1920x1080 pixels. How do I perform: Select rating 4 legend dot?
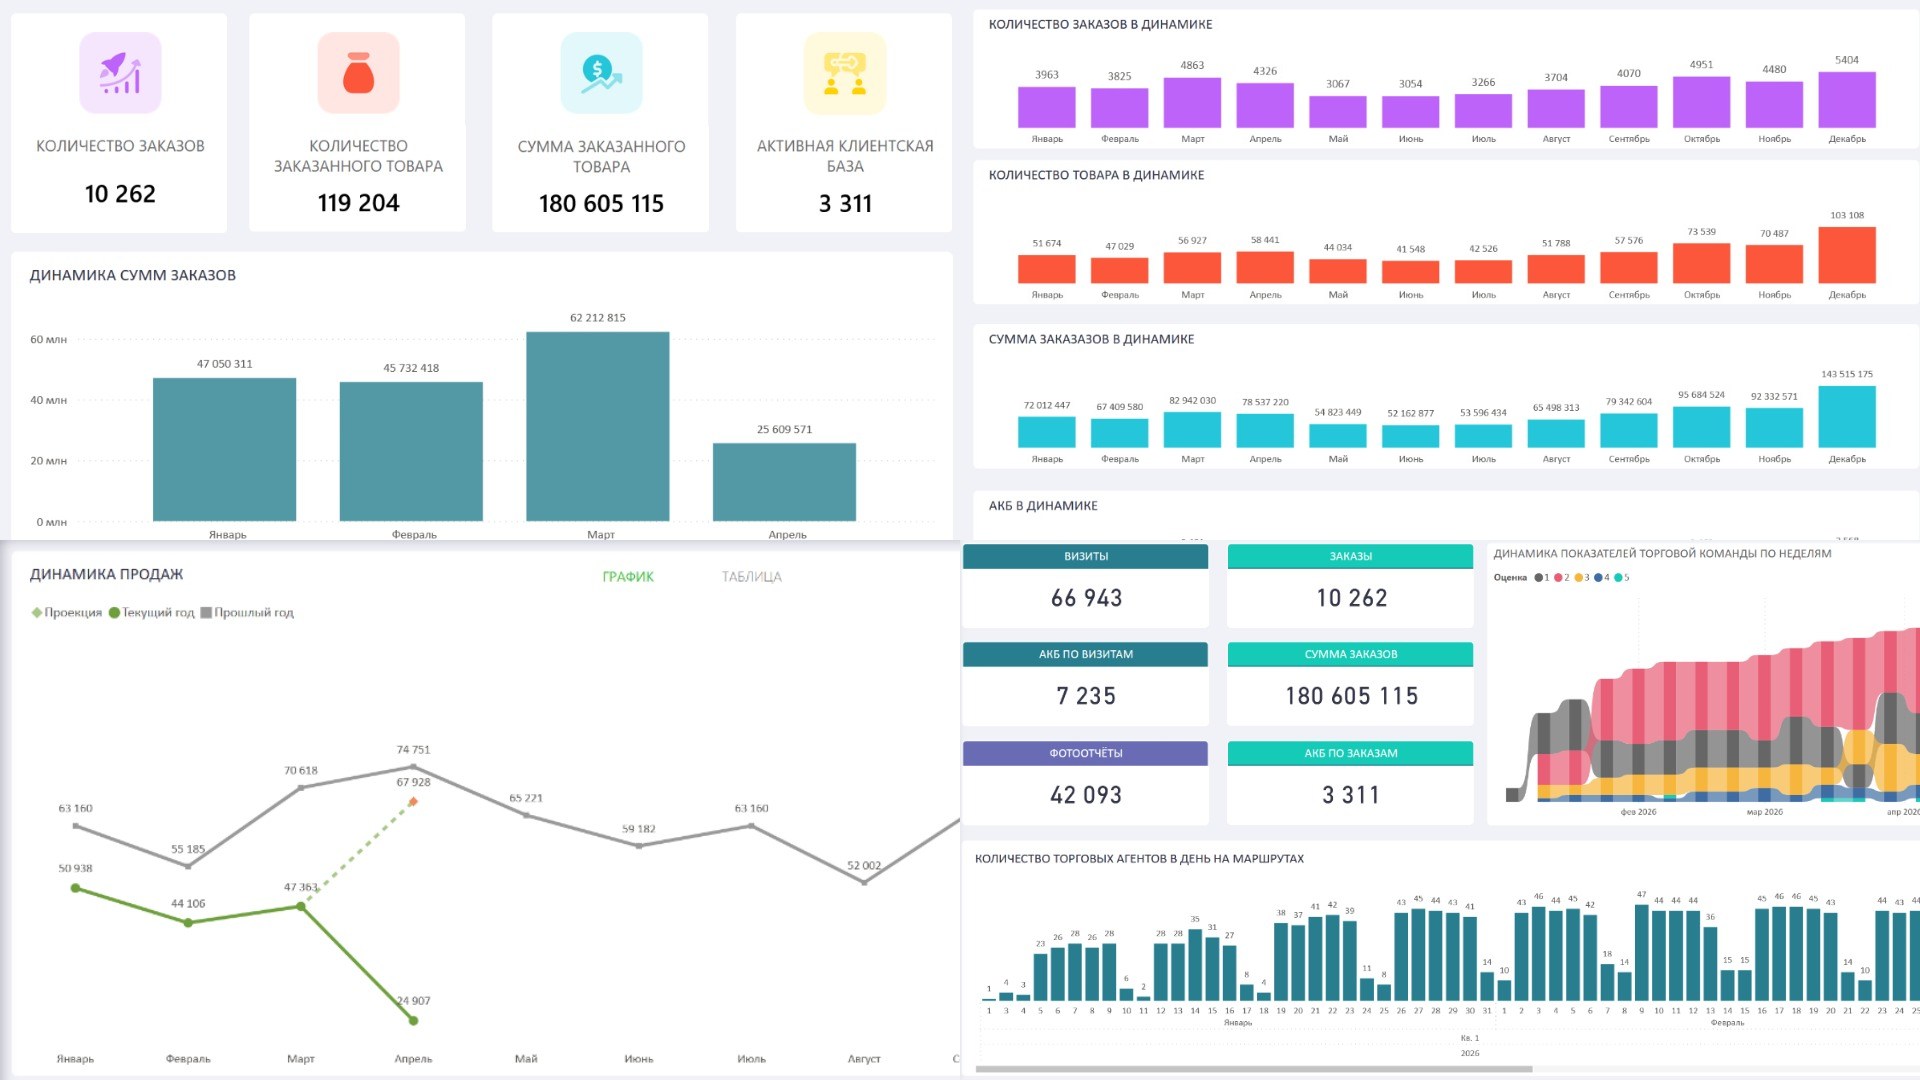(1598, 578)
